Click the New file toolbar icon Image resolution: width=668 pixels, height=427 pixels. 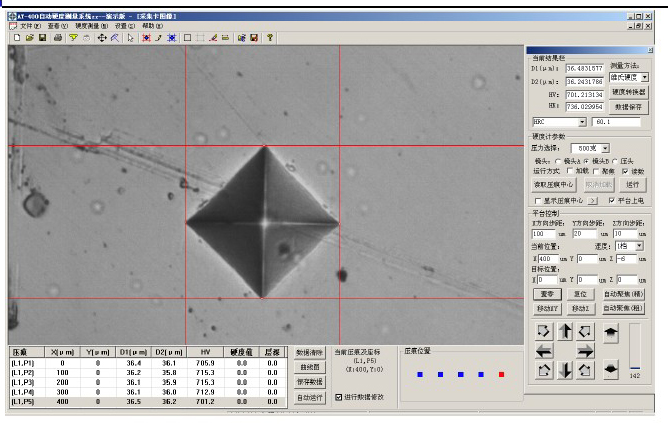[15, 37]
